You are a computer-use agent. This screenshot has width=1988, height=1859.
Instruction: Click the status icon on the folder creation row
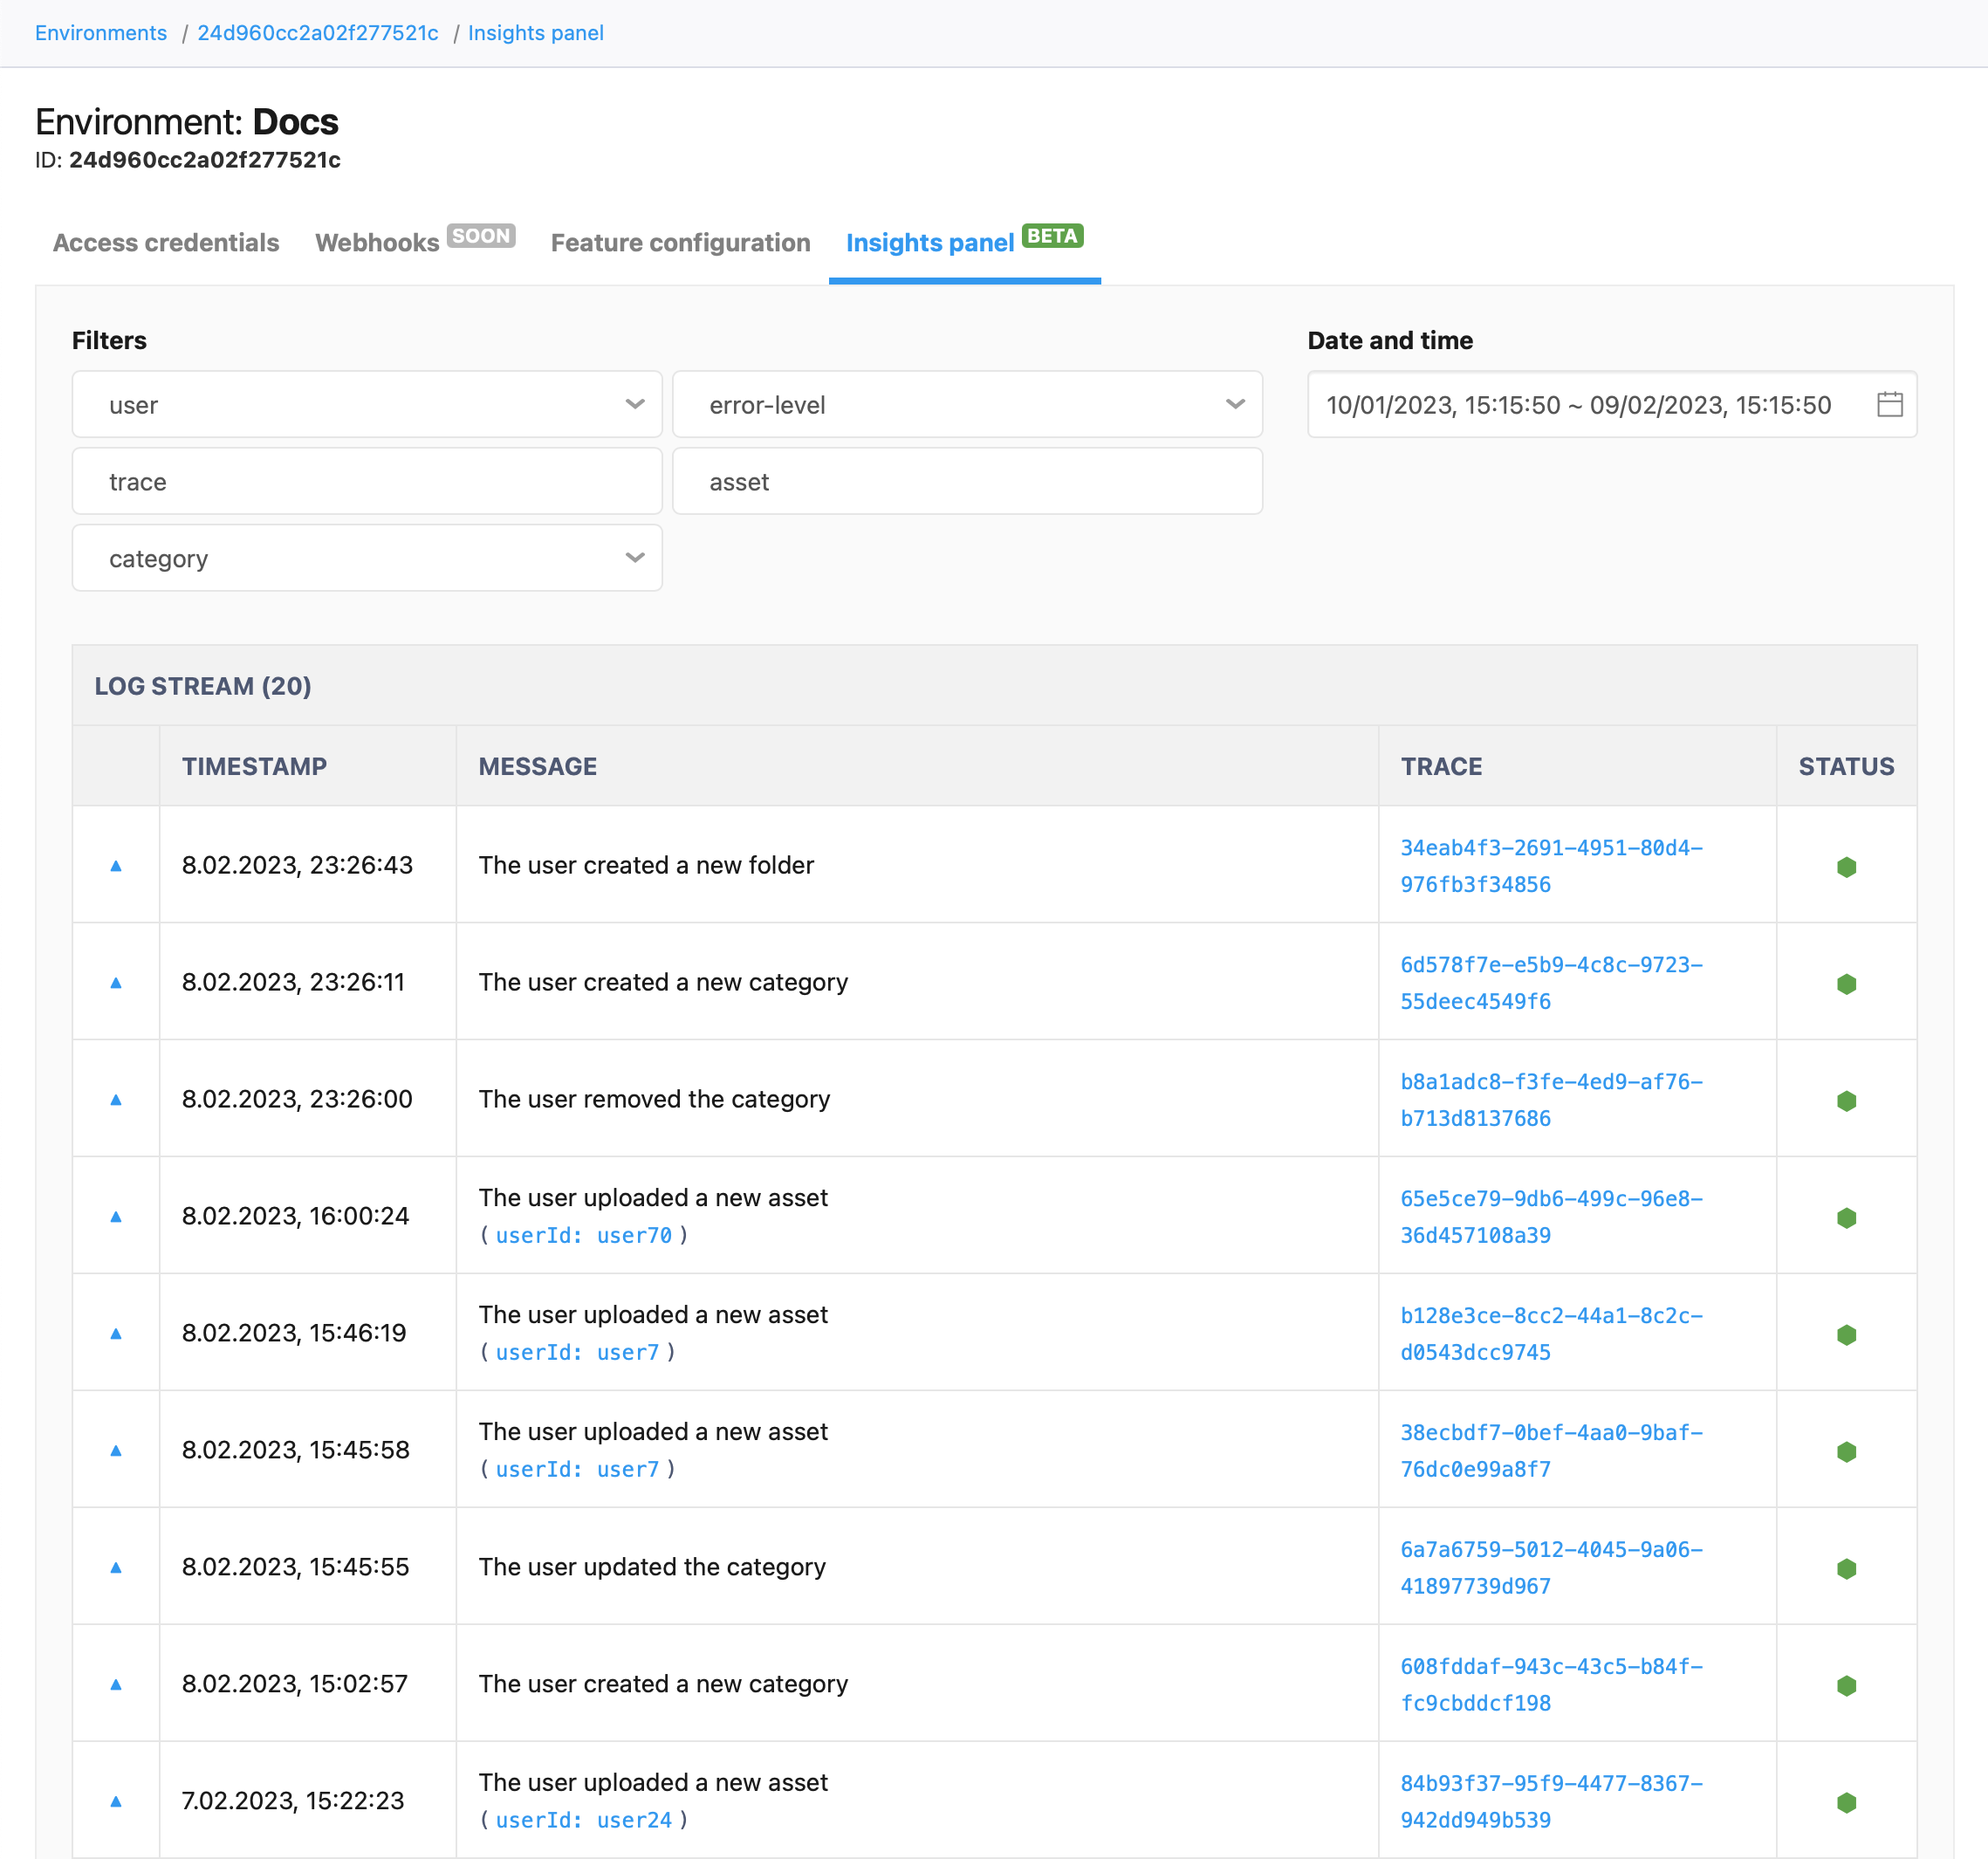1846,866
